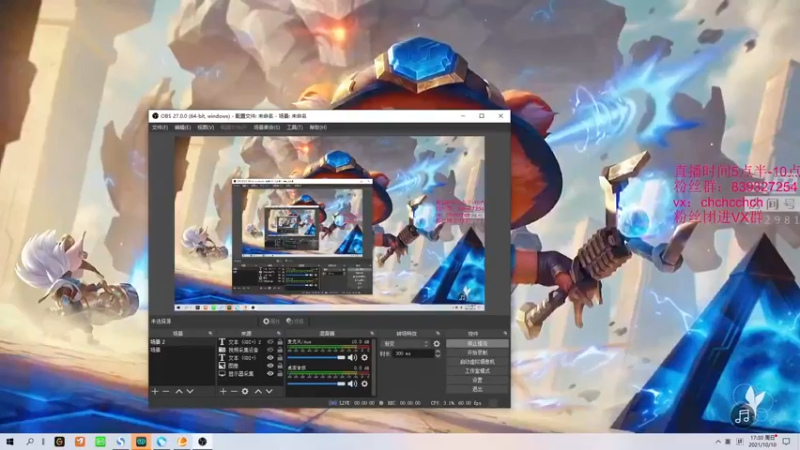800x450 pixels.
Task: Click the mixer panel vertical scrollbar
Action: pos(374,367)
